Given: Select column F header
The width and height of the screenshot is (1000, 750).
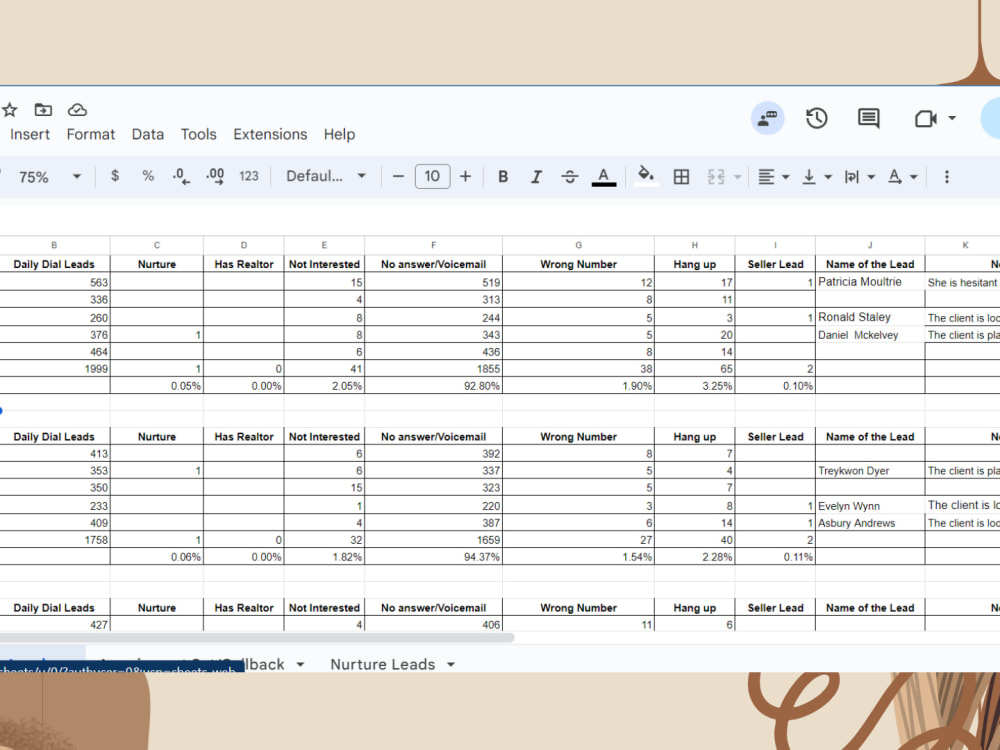Looking at the screenshot, I should 434,245.
